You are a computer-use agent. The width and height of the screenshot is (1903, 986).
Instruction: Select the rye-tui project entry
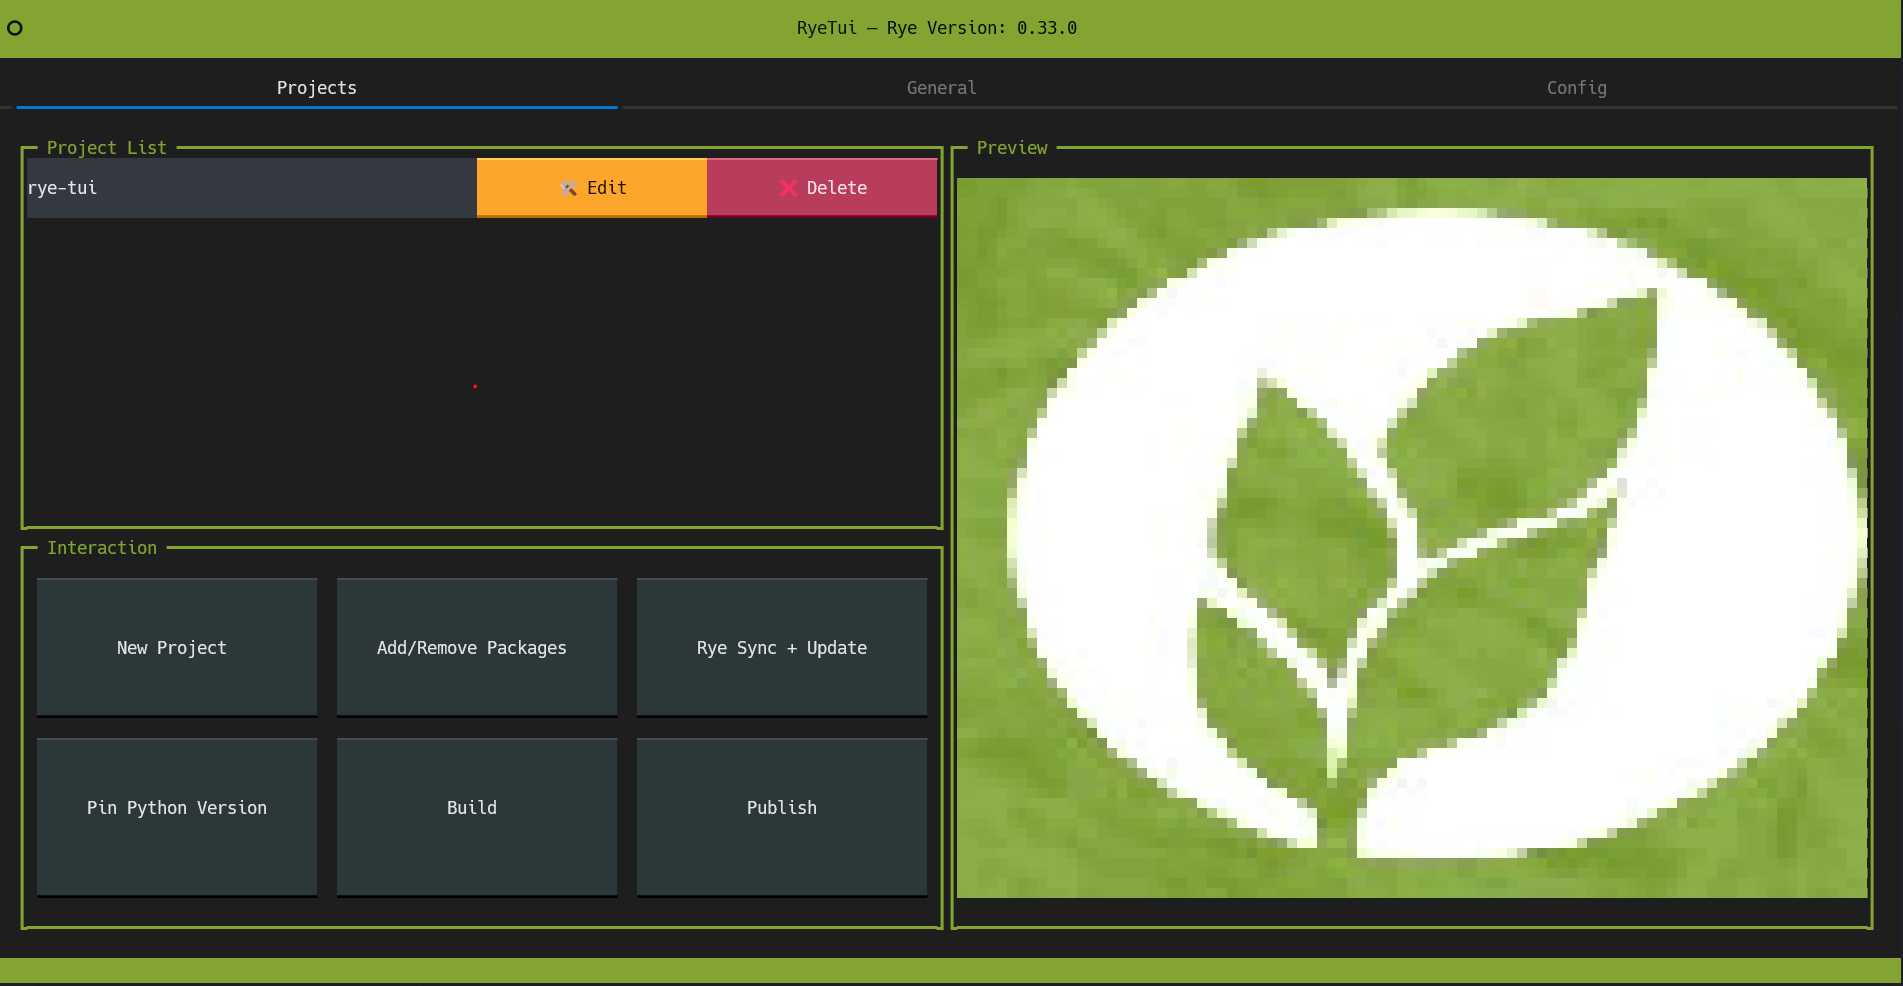point(252,188)
